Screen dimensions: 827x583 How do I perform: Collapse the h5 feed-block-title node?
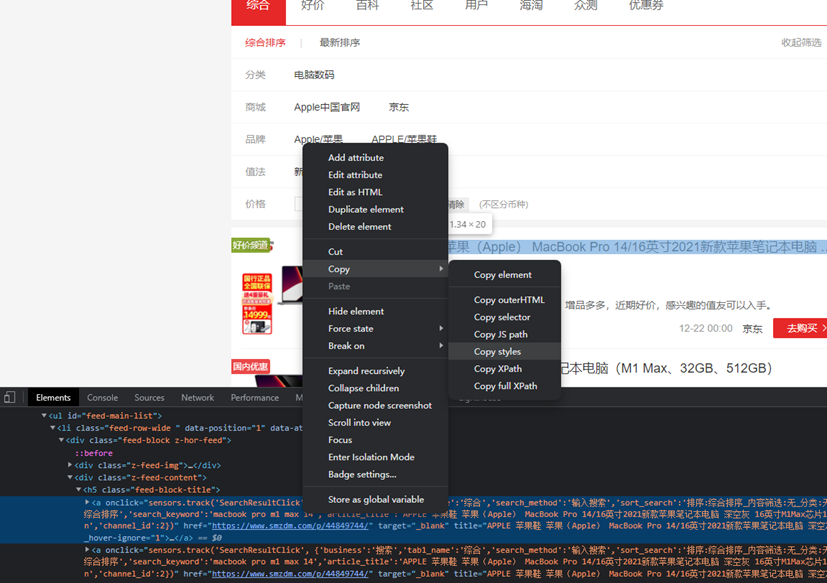coord(79,490)
